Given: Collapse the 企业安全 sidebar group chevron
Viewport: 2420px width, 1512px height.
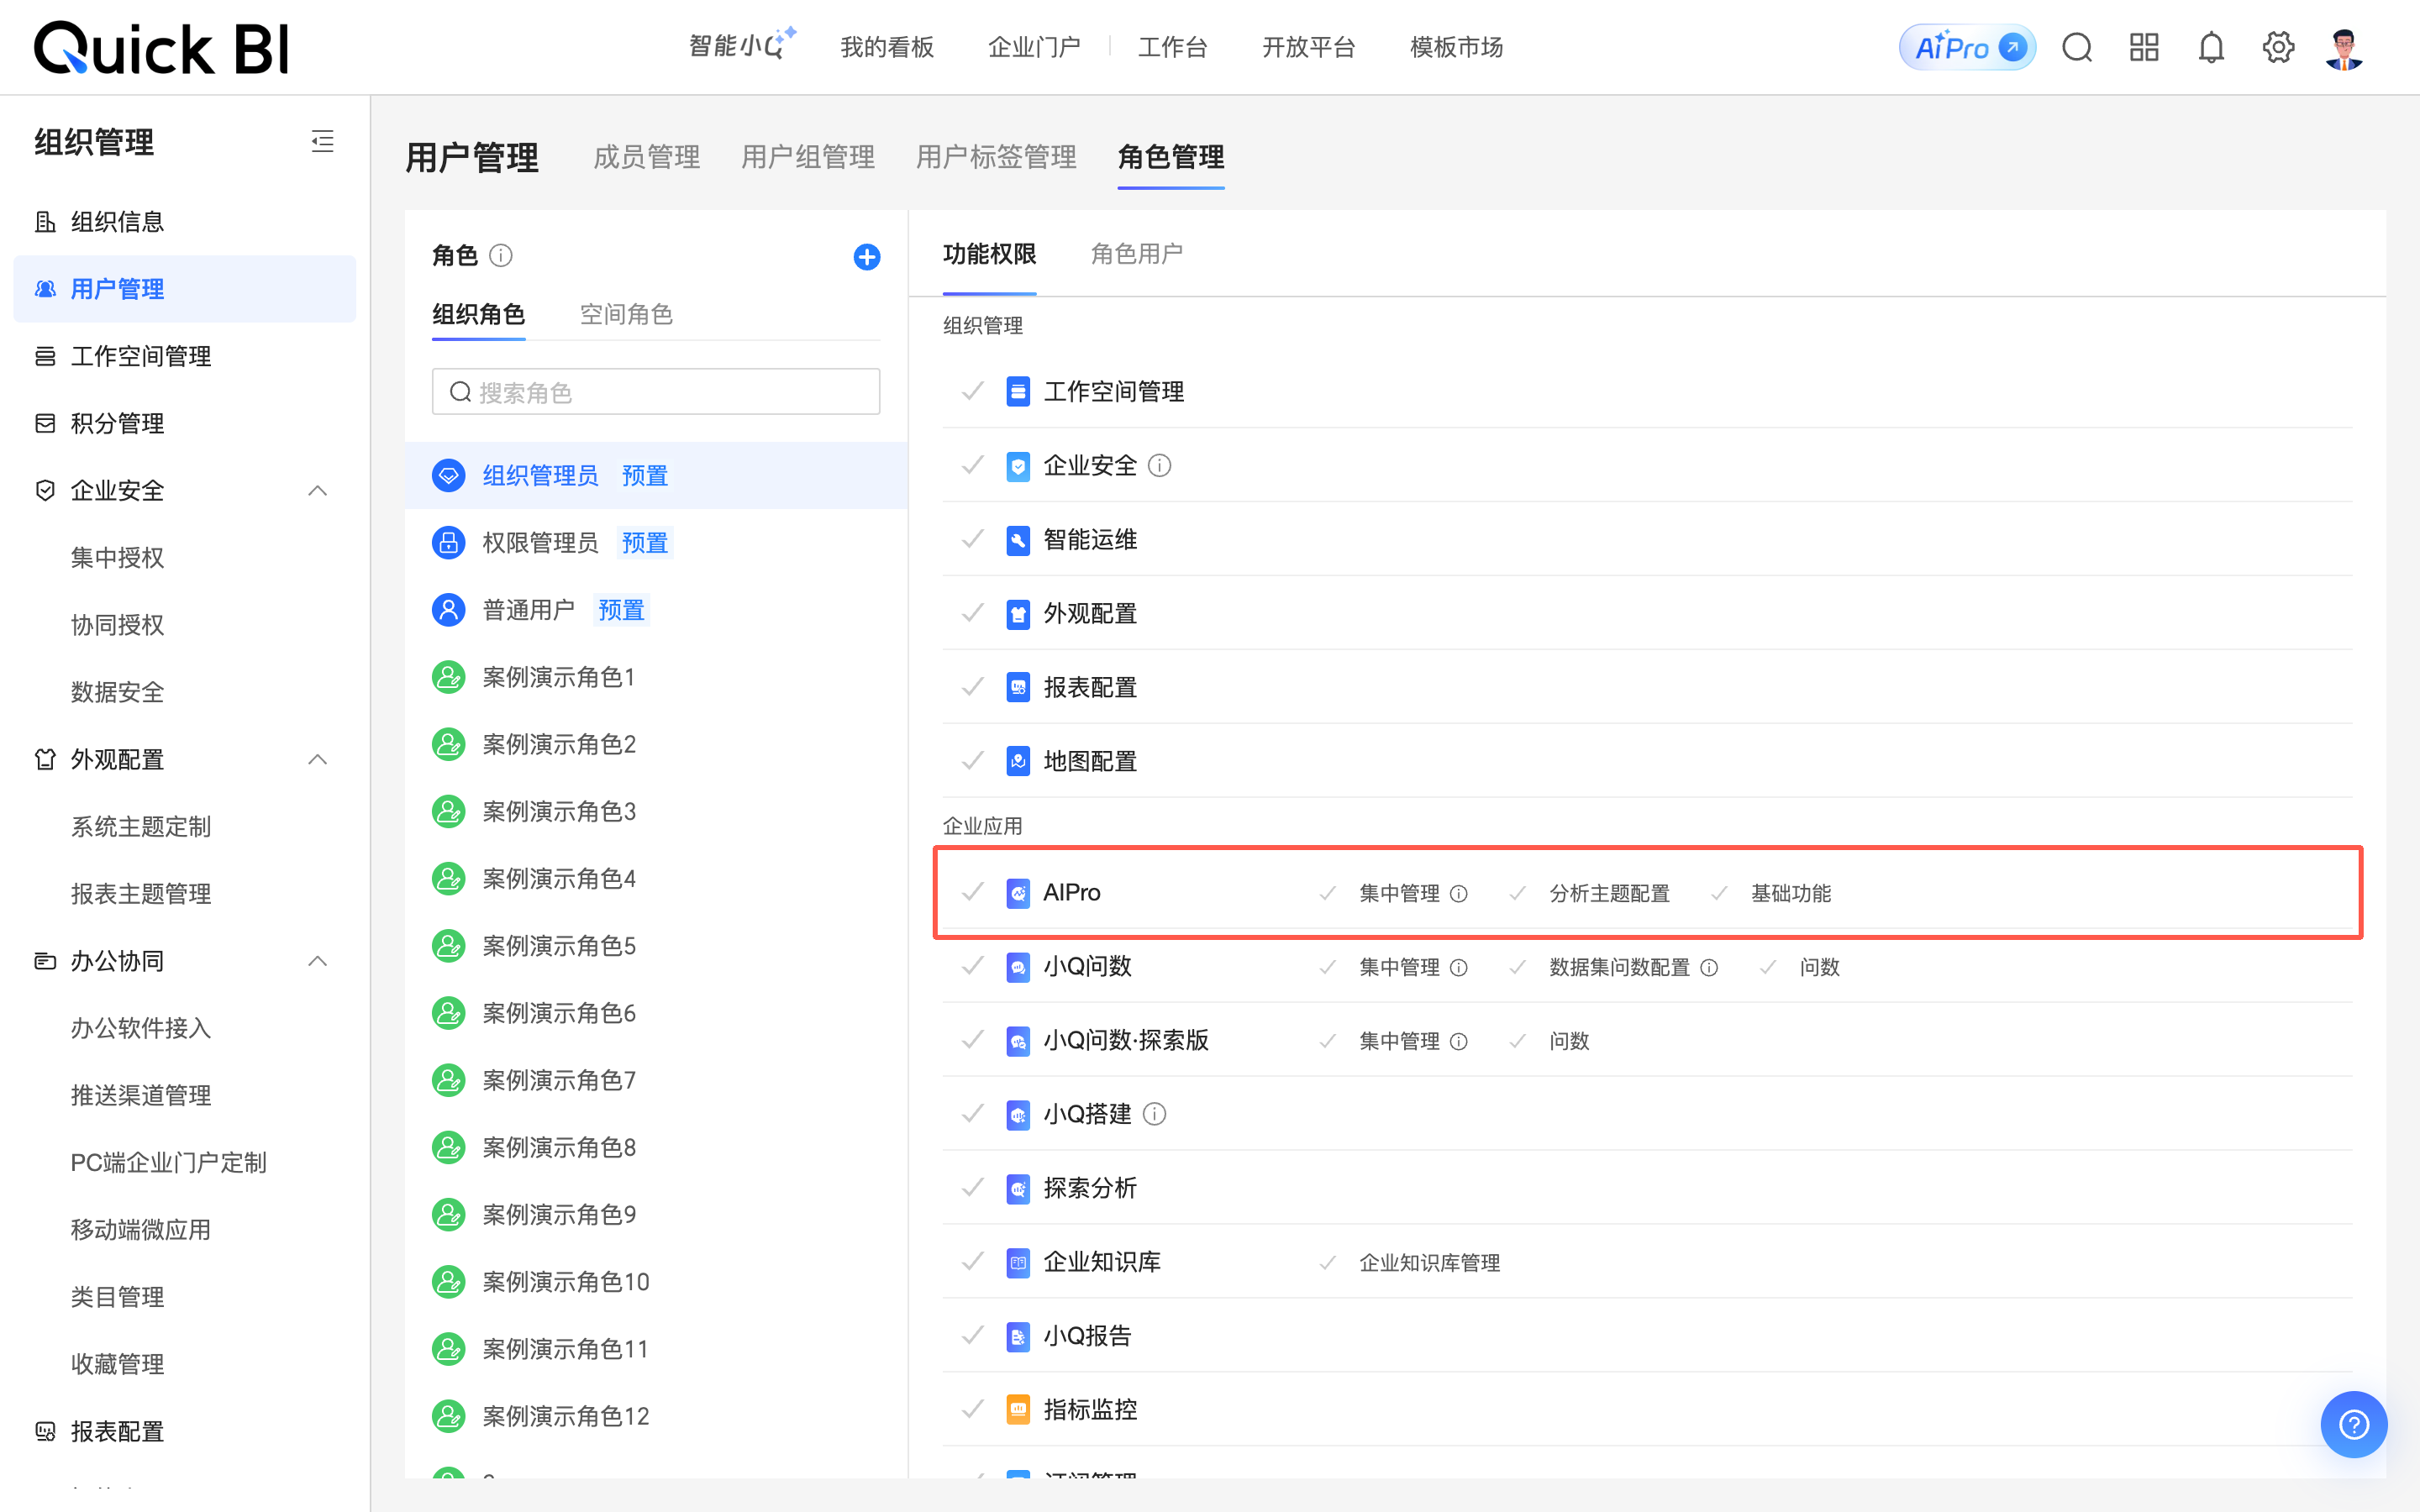Looking at the screenshot, I should click(318, 491).
